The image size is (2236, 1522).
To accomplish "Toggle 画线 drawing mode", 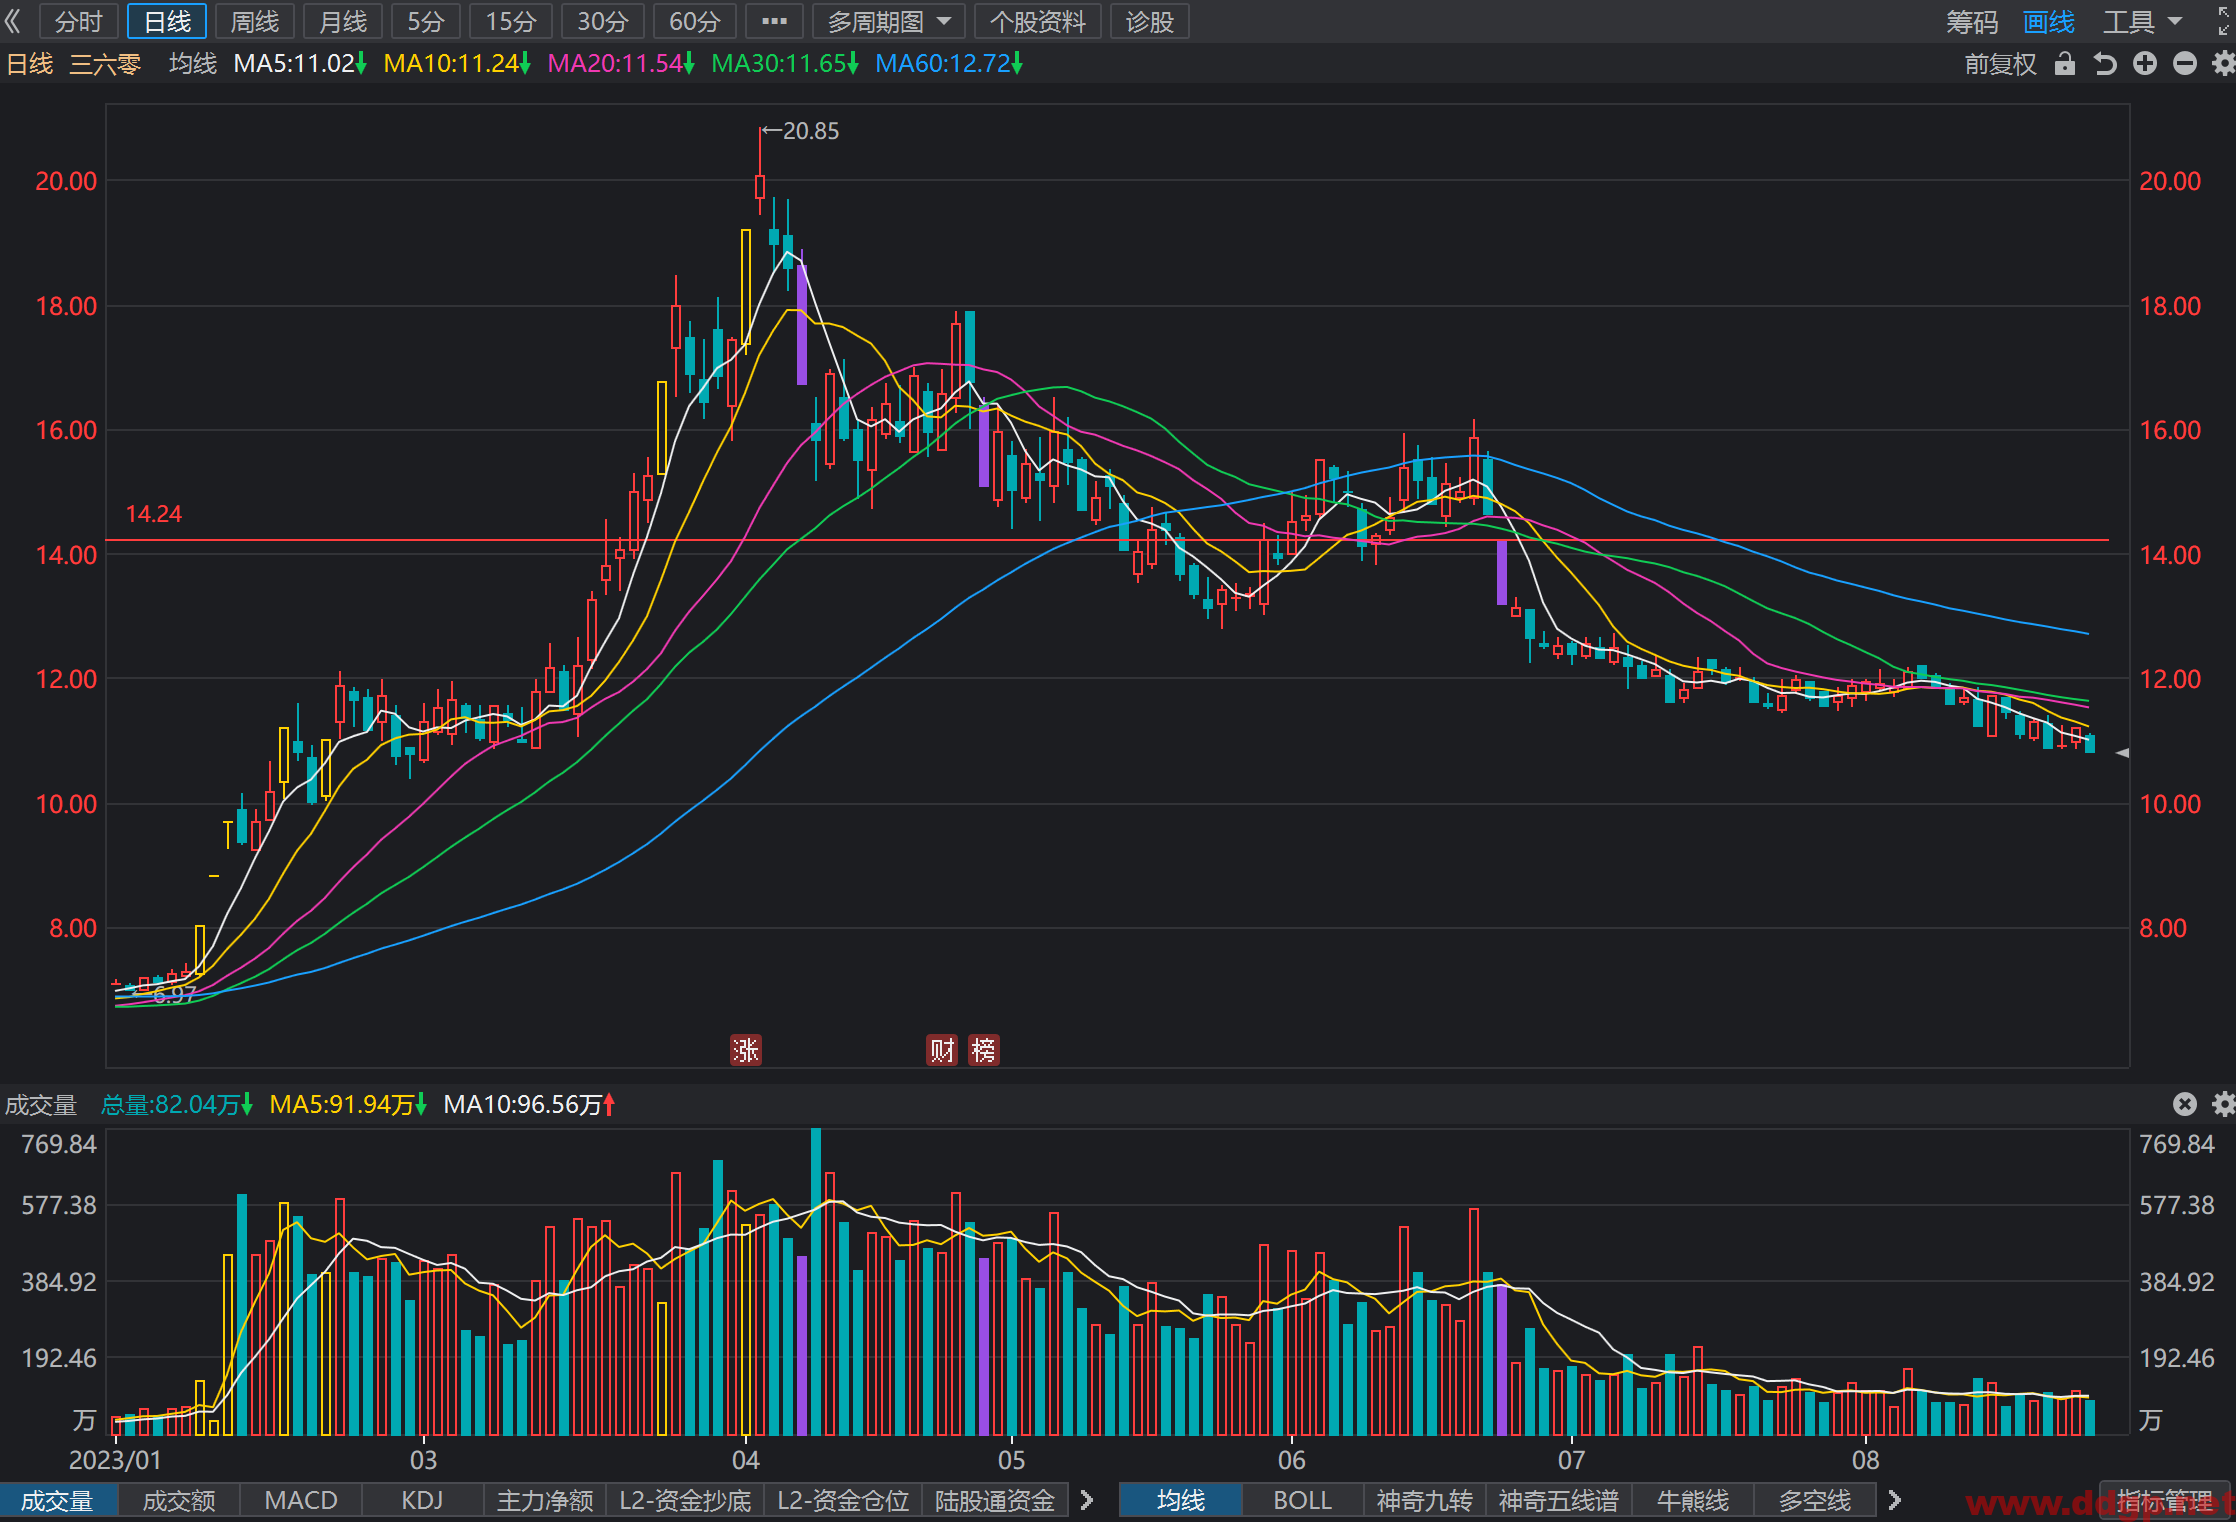I will 2048,22.
